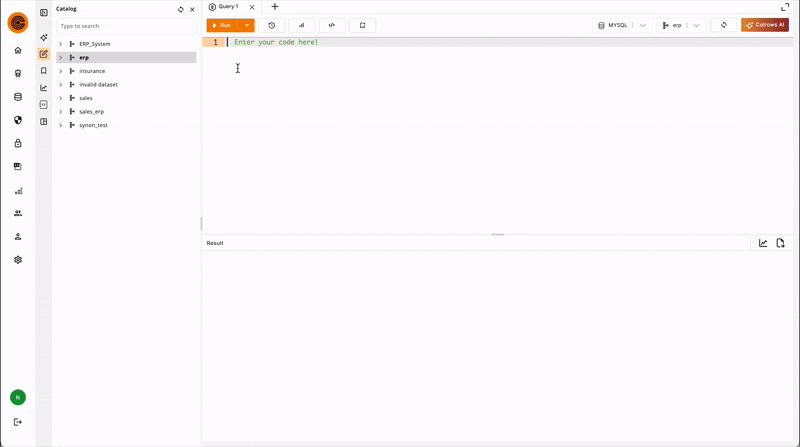The width and height of the screenshot is (800, 447).
Task: Expand the erp catalog node
Action: tap(61, 58)
